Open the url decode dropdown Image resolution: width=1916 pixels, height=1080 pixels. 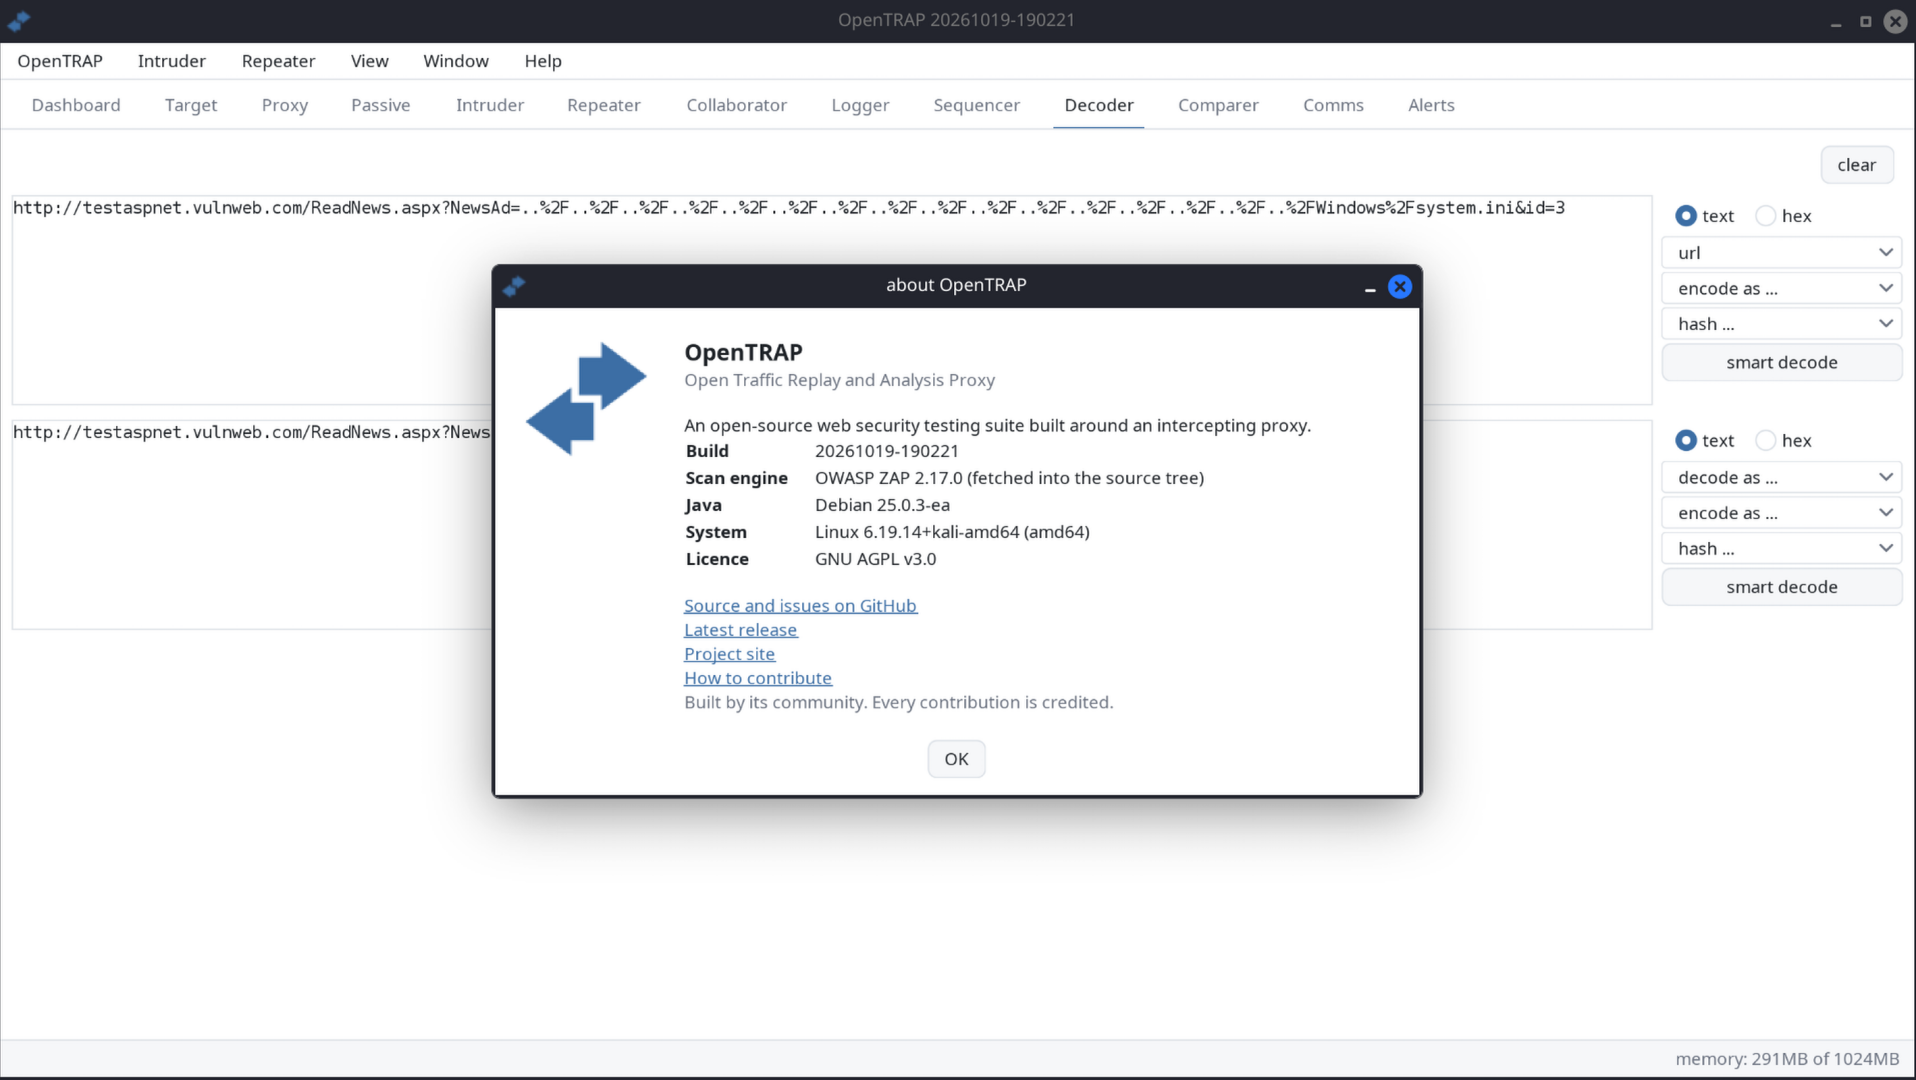[x=1782, y=253]
